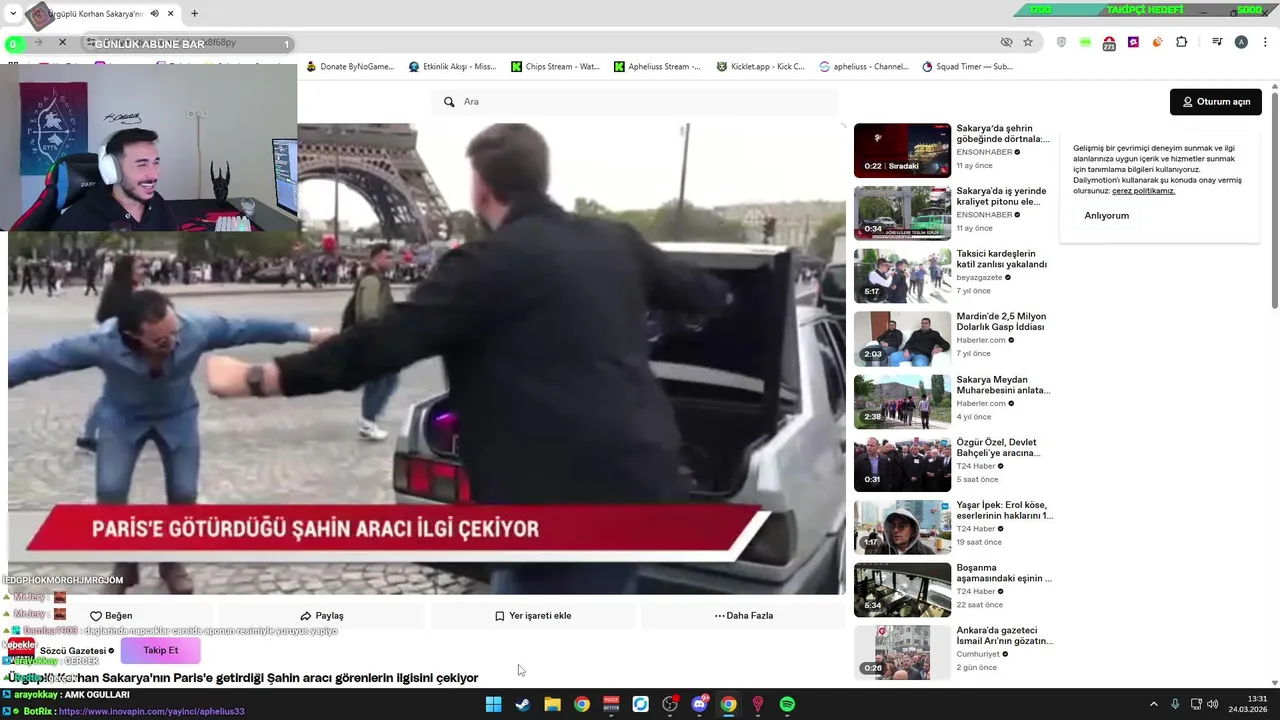Click the Taksici kardeşlerin katil zanlısı title
Viewport: 1280px width, 720px height.
click(x=1002, y=259)
